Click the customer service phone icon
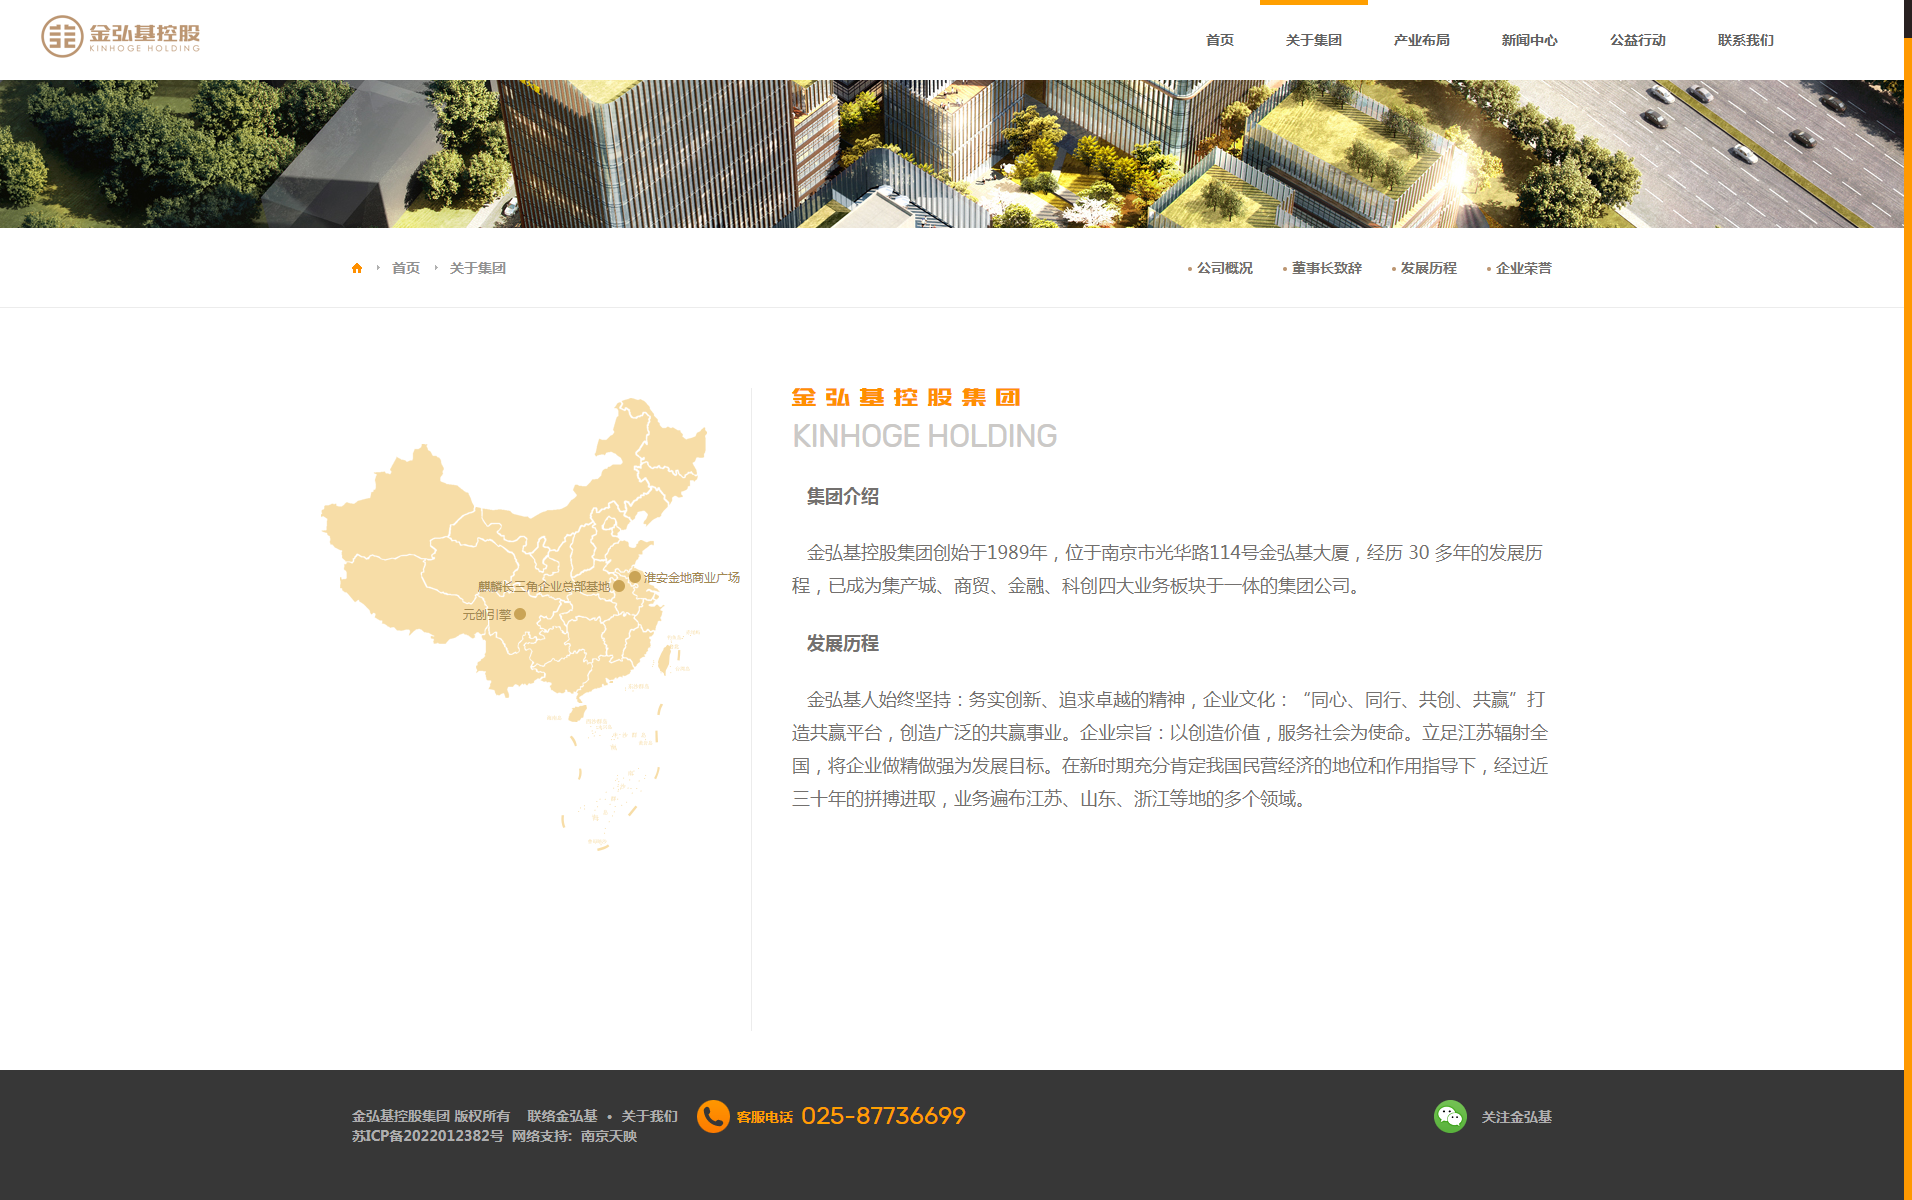 tap(713, 1115)
